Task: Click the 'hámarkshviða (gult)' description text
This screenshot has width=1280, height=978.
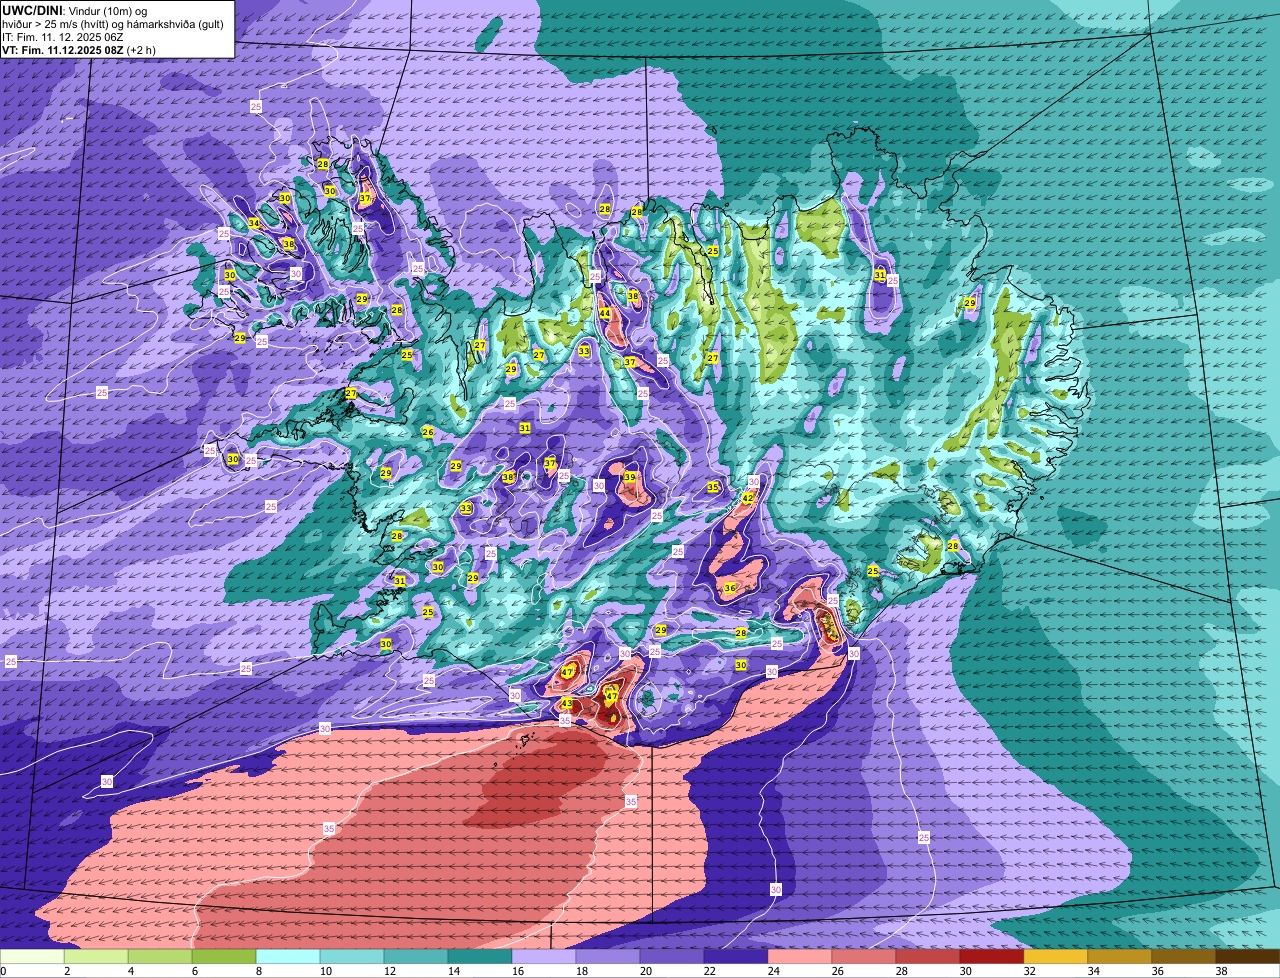Action: (x=172, y=23)
